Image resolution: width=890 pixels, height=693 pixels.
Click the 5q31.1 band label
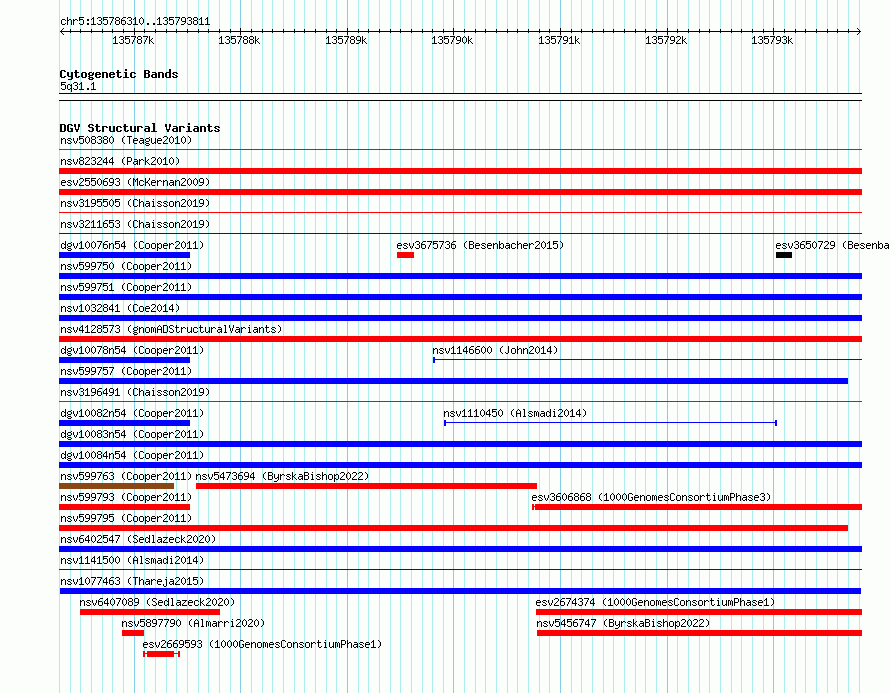tap(78, 86)
